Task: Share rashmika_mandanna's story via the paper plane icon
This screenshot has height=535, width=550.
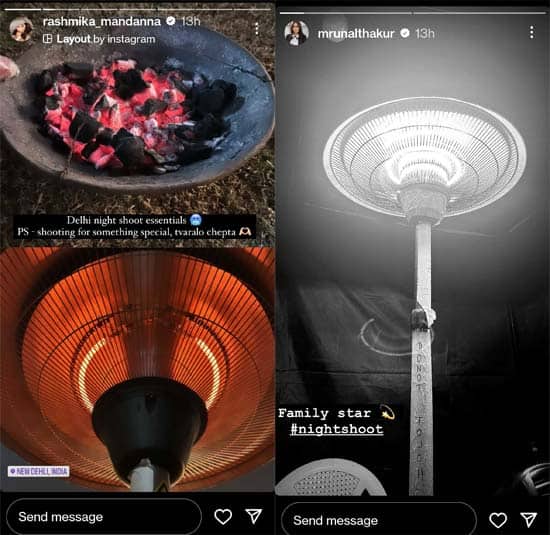Action: [254, 516]
